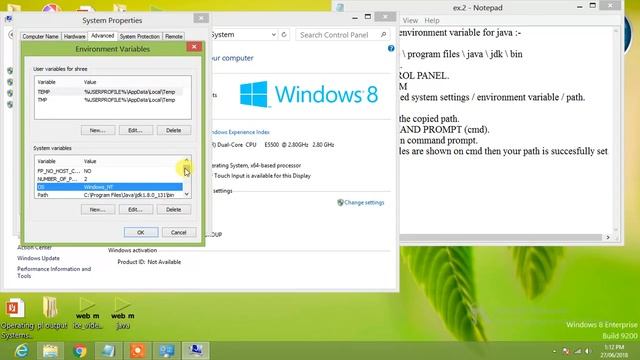Screen dimensions: 640x360
Task: Open Control Panel help question-mark icon
Action: pos(391,48)
